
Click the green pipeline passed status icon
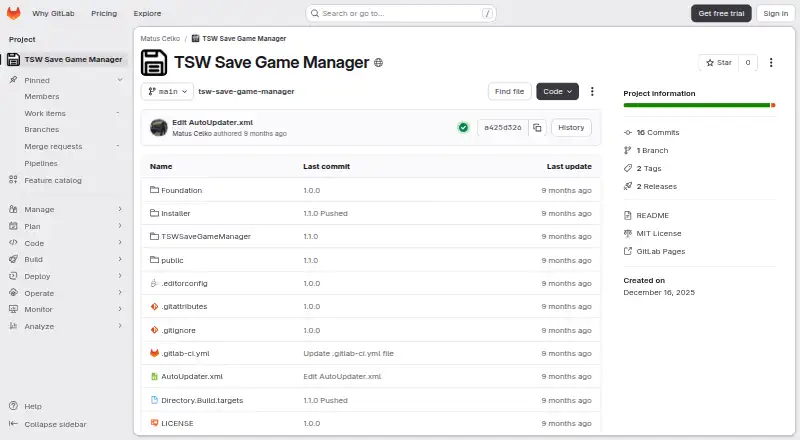(x=463, y=128)
